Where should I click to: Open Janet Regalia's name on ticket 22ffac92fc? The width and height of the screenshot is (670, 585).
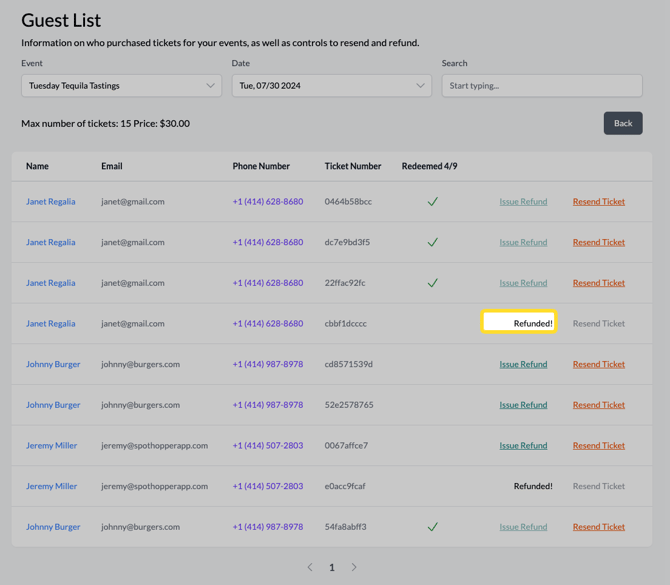click(x=50, y=283)
